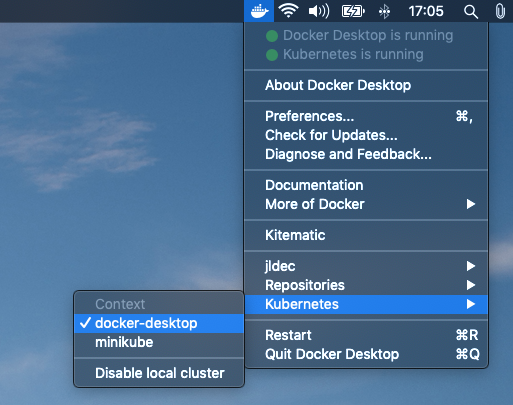Expand the More of Docker submenu
The width and height of the screenshot is (513, 405).
[366, 204]
